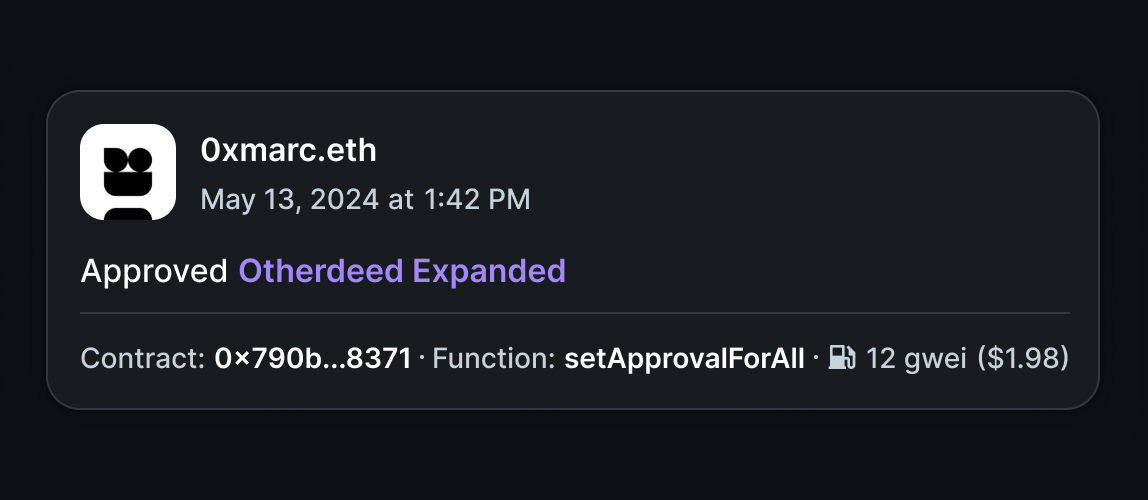Click the May 13, 2024 date text
Viewport: 1148px width, 500px height.
point(290,199)
